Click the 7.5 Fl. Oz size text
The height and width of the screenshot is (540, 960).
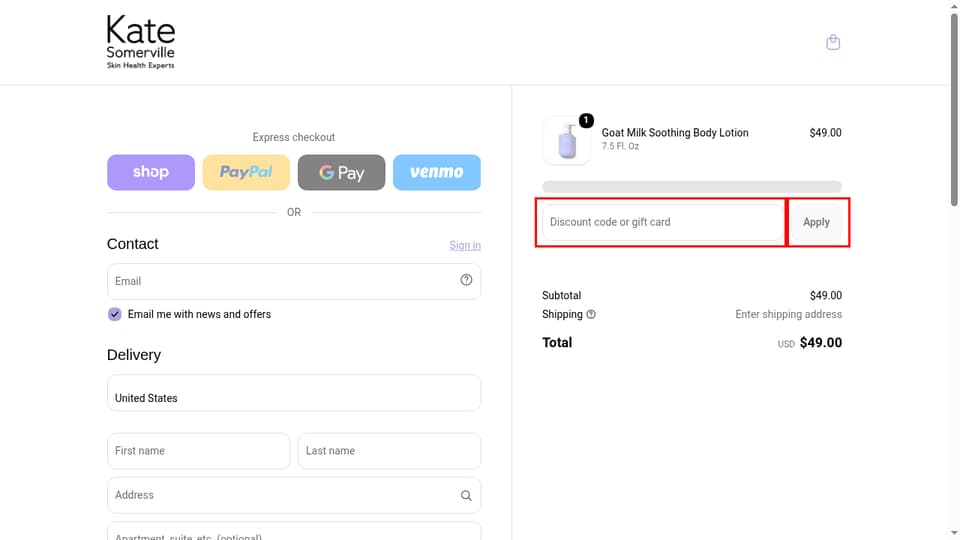tap(620, 146)
